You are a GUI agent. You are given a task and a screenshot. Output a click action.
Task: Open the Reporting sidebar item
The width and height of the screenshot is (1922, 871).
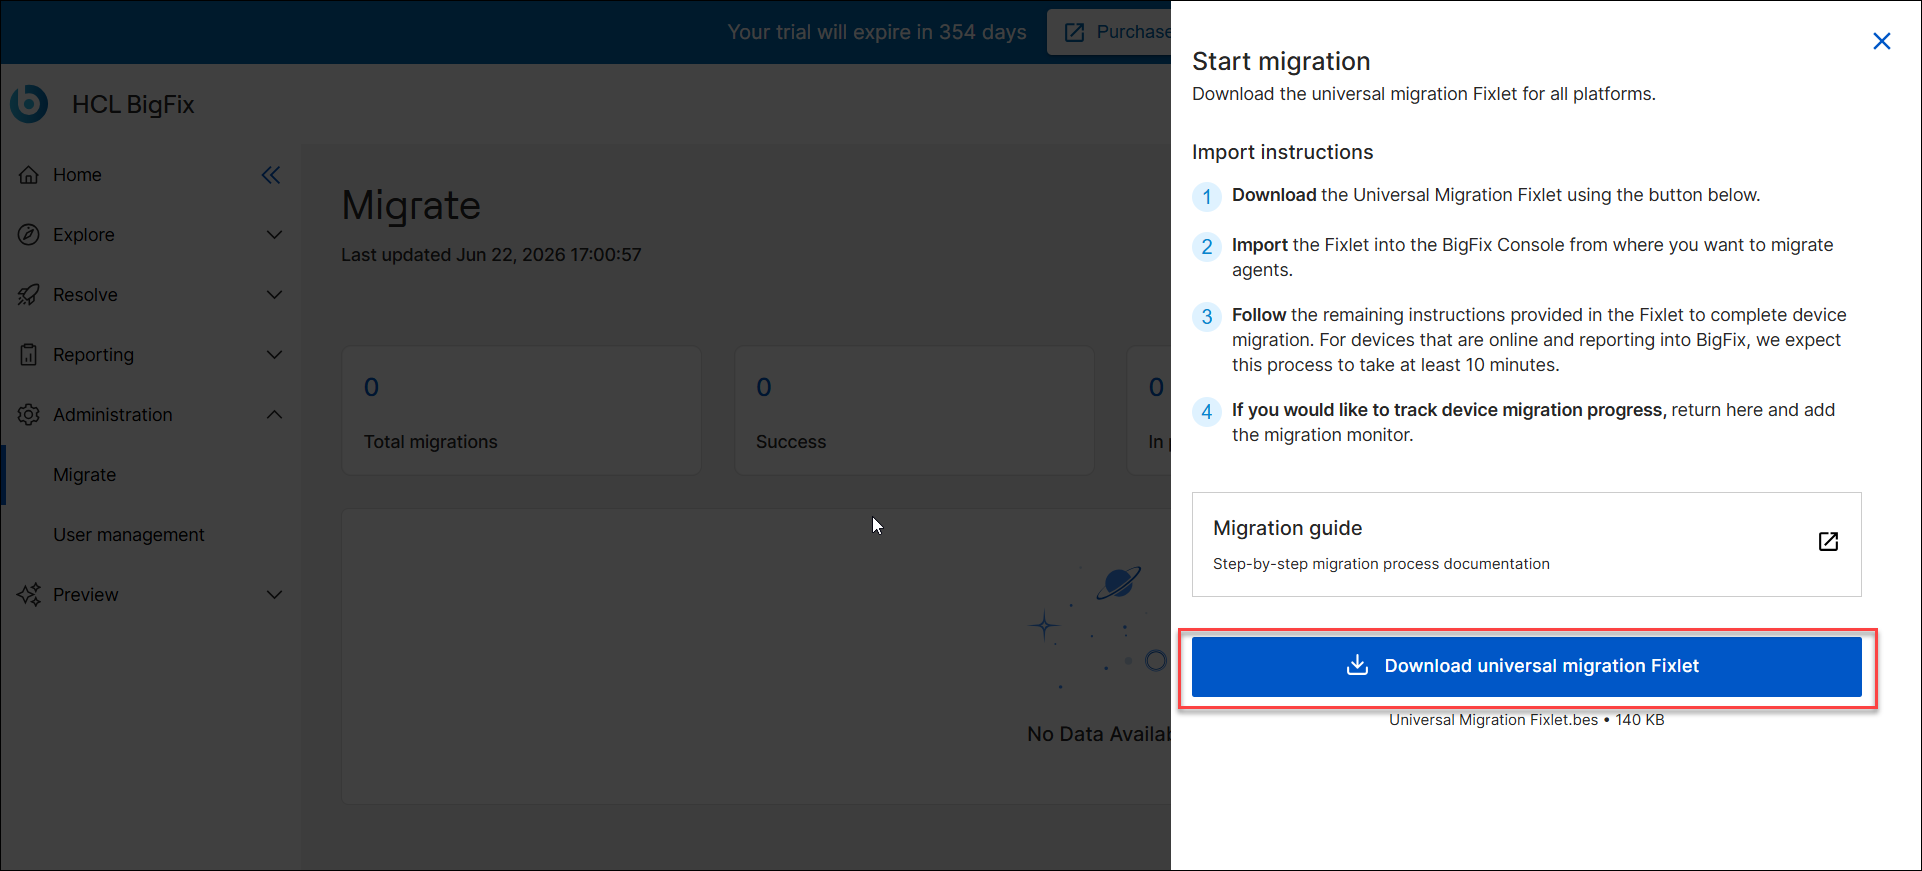coord(150,355)
